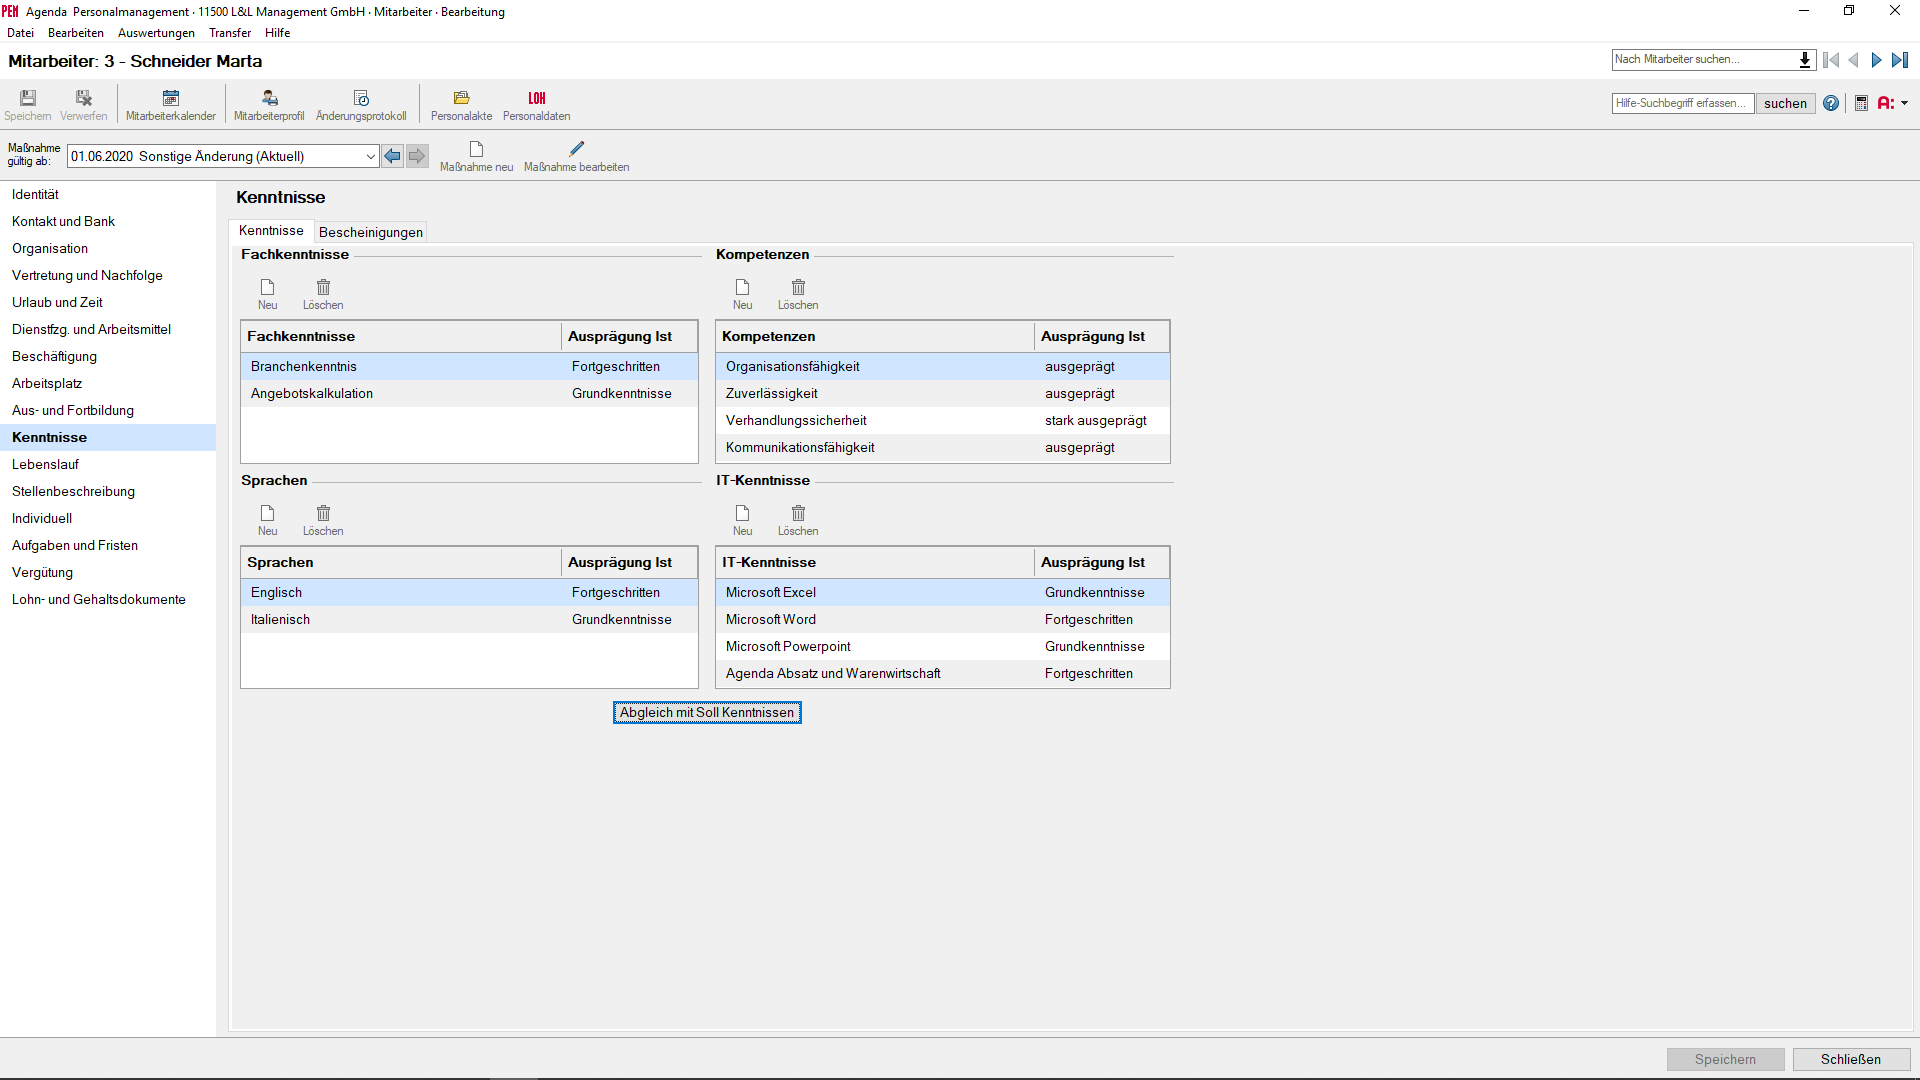Viewport: 1920px width, 1080px height.
Task: Open the Nach Mitarbeiter suchen dropdown arrow
Action: point(1805,60)
